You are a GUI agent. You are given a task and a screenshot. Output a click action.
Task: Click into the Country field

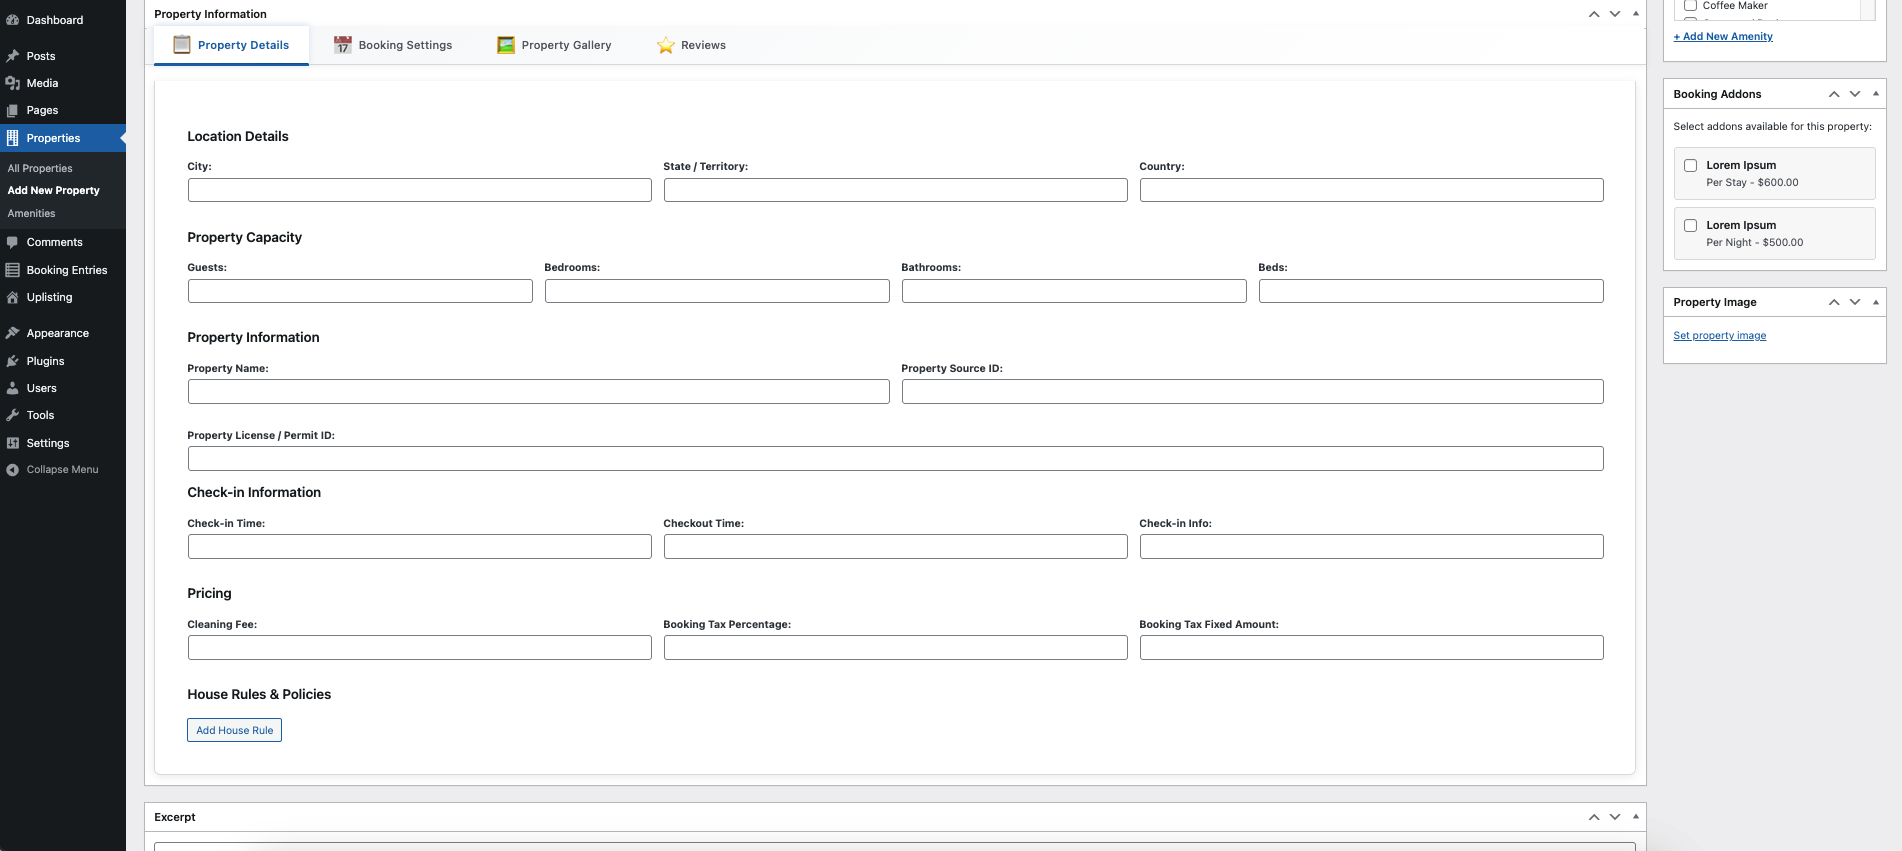pyautogui.click(x=1372, y=190)
